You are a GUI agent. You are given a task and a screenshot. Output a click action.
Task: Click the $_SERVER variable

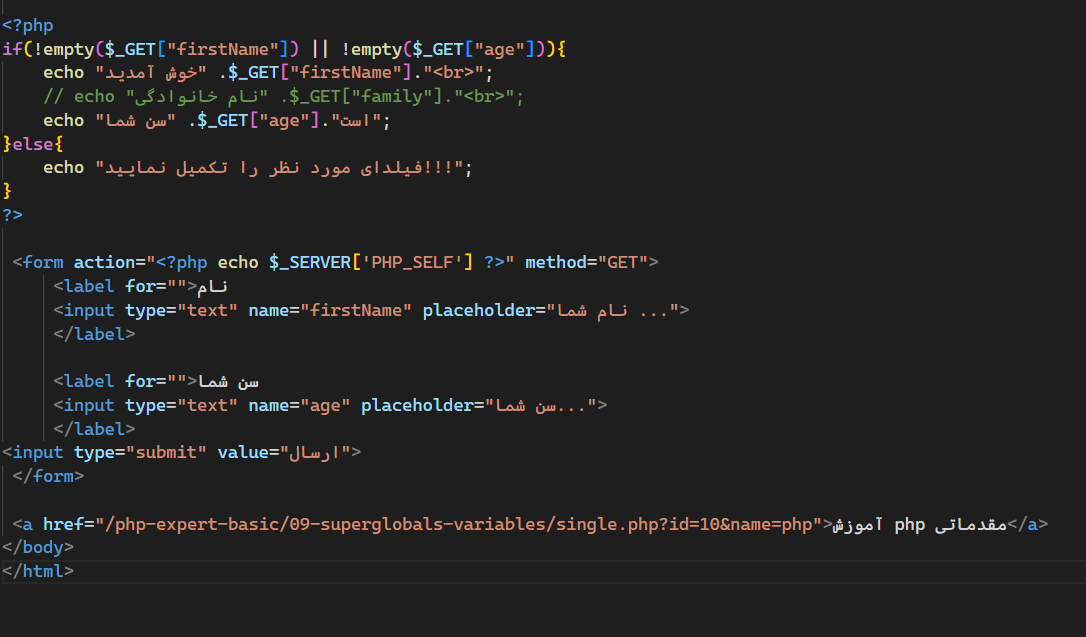(310, 262)
